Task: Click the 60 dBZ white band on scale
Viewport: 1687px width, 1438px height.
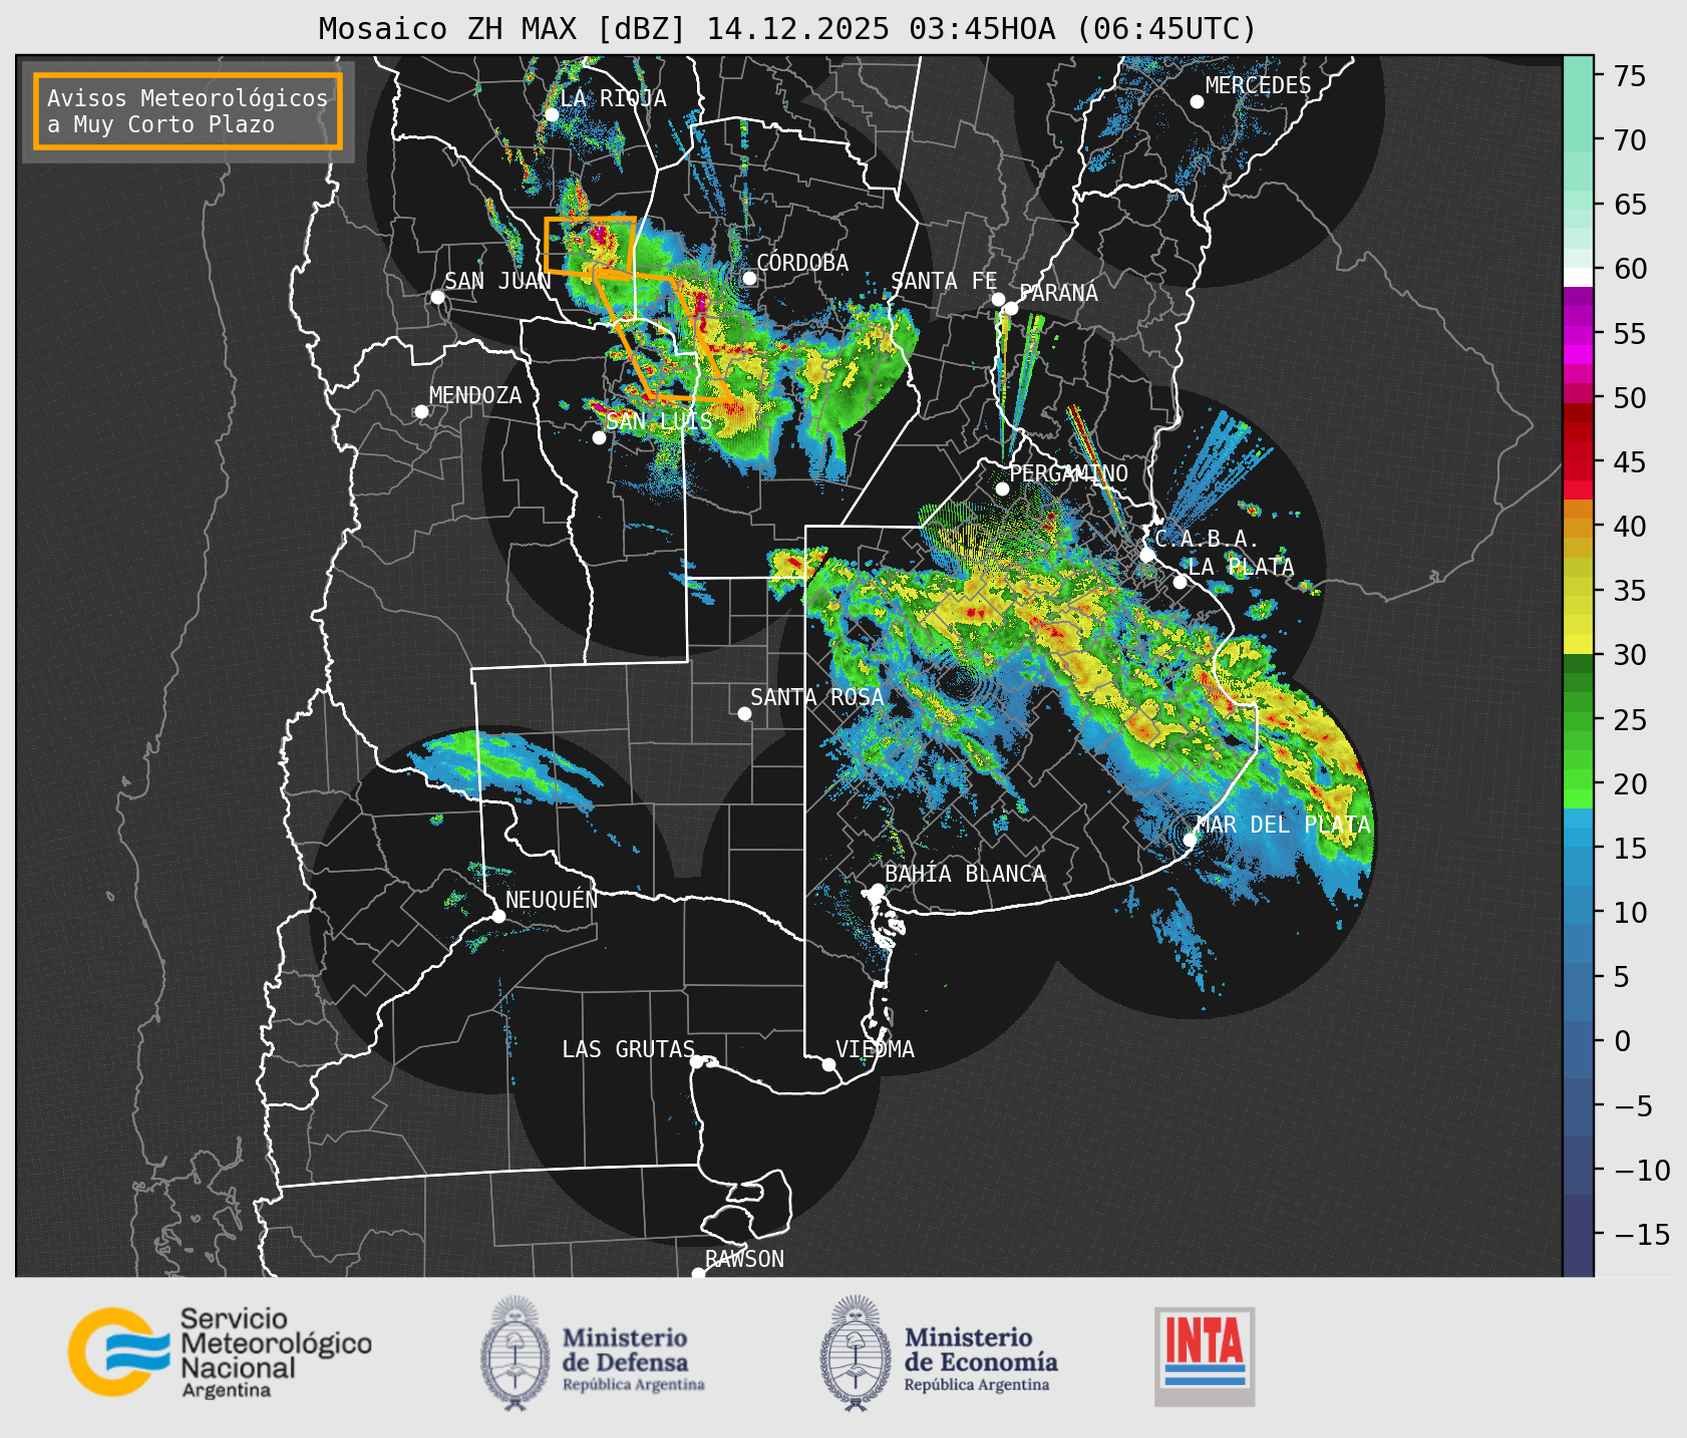Action: coord(1578,276)
